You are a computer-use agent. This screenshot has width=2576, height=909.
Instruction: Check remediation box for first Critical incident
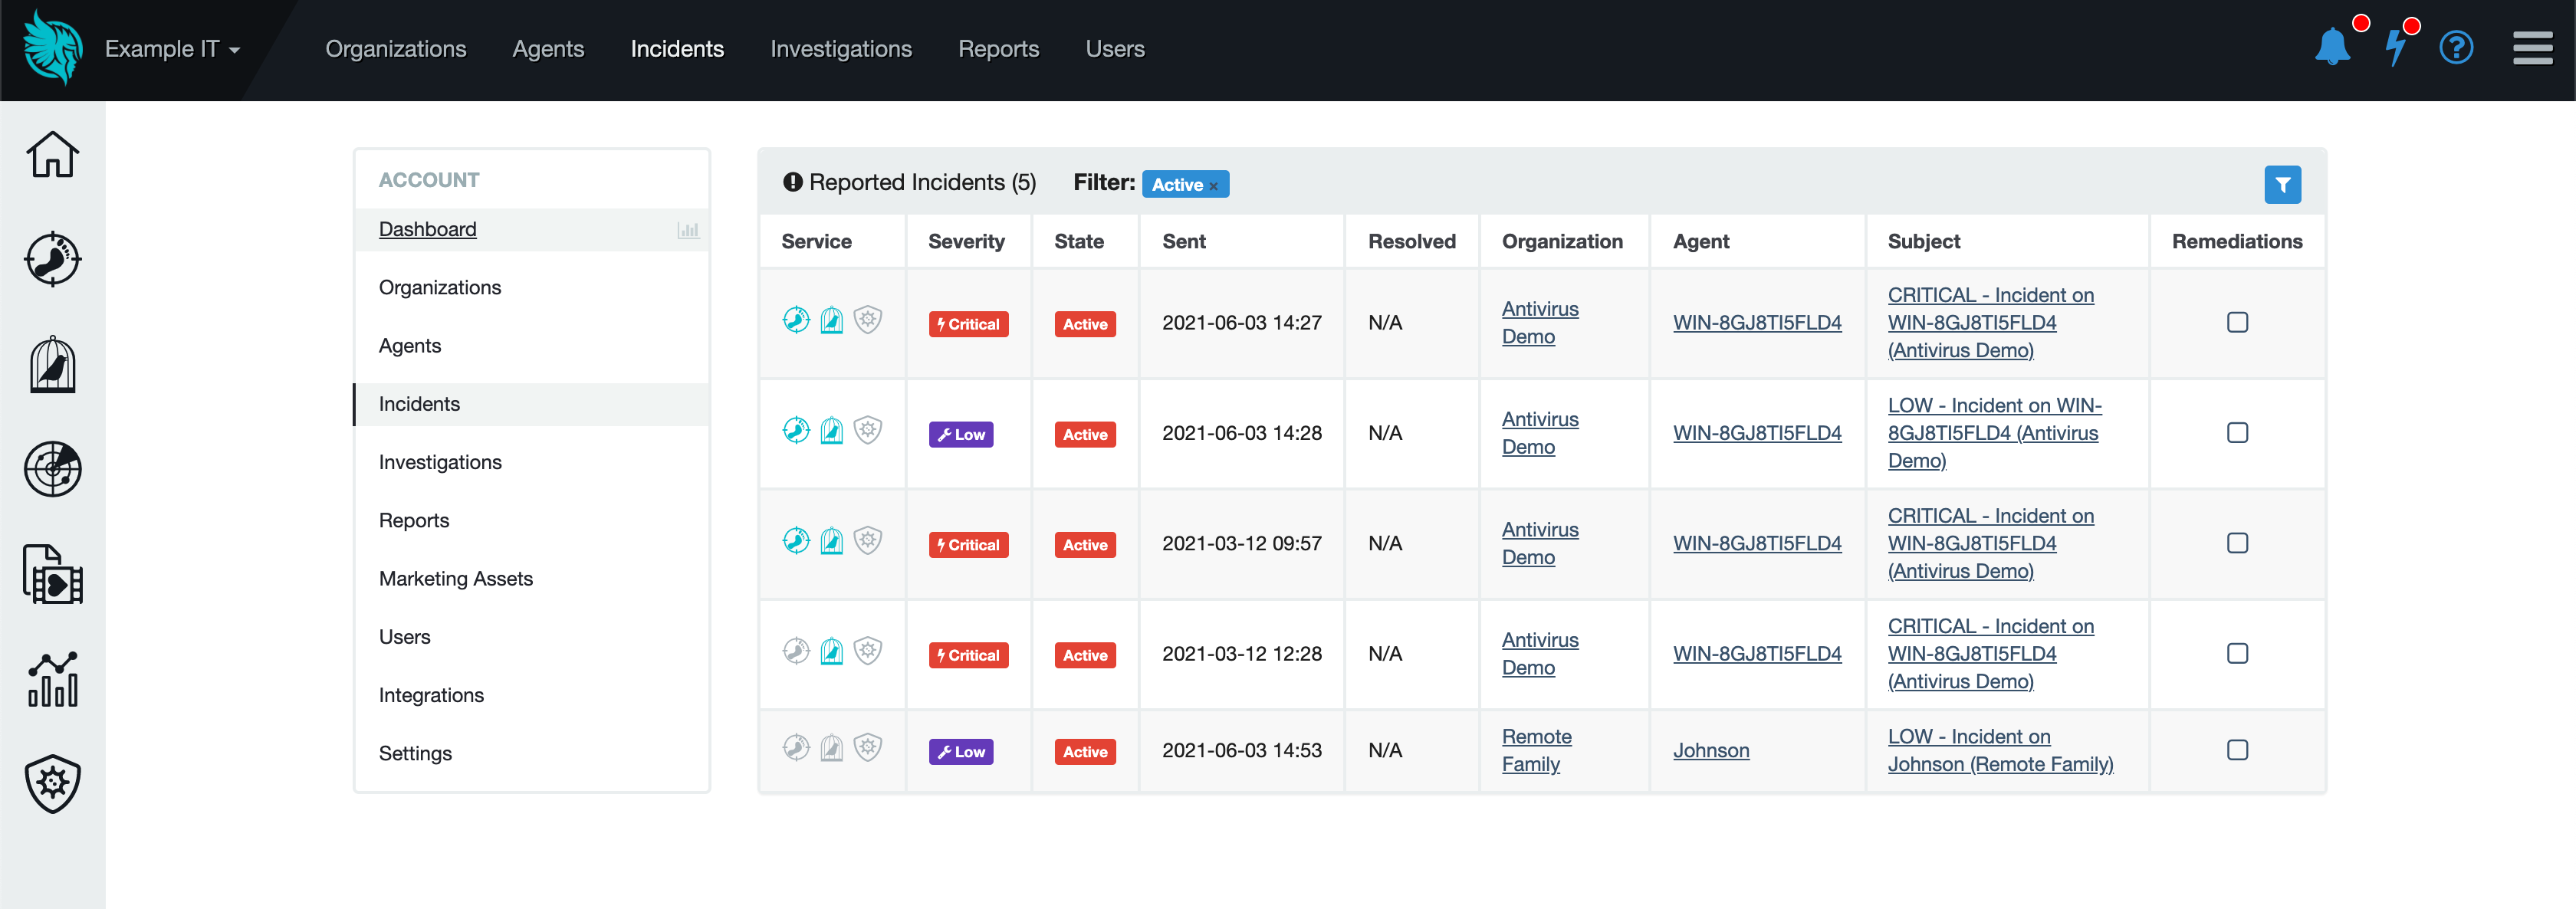coord(2237,322)
